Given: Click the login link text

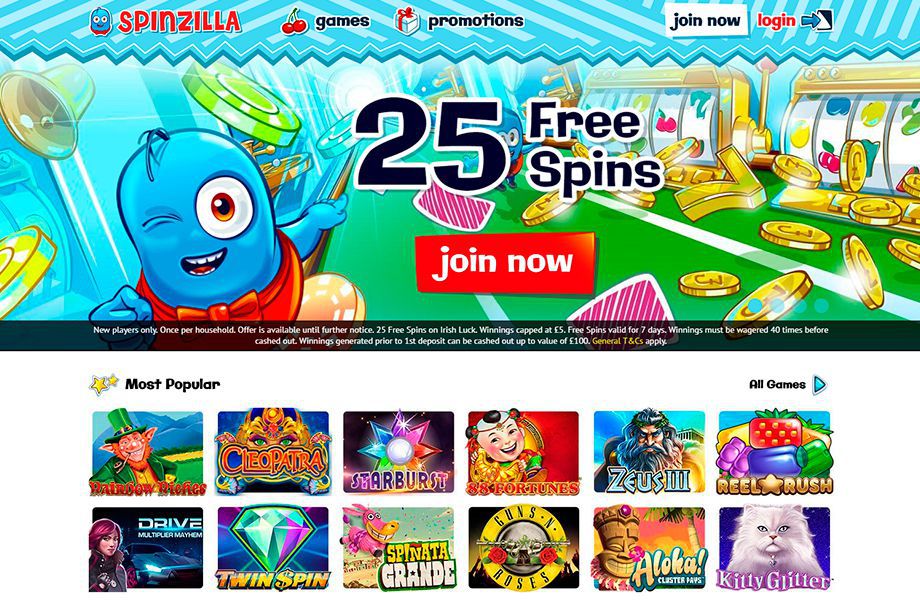Looking at the screenshot, I should click(x=776, y=21).
